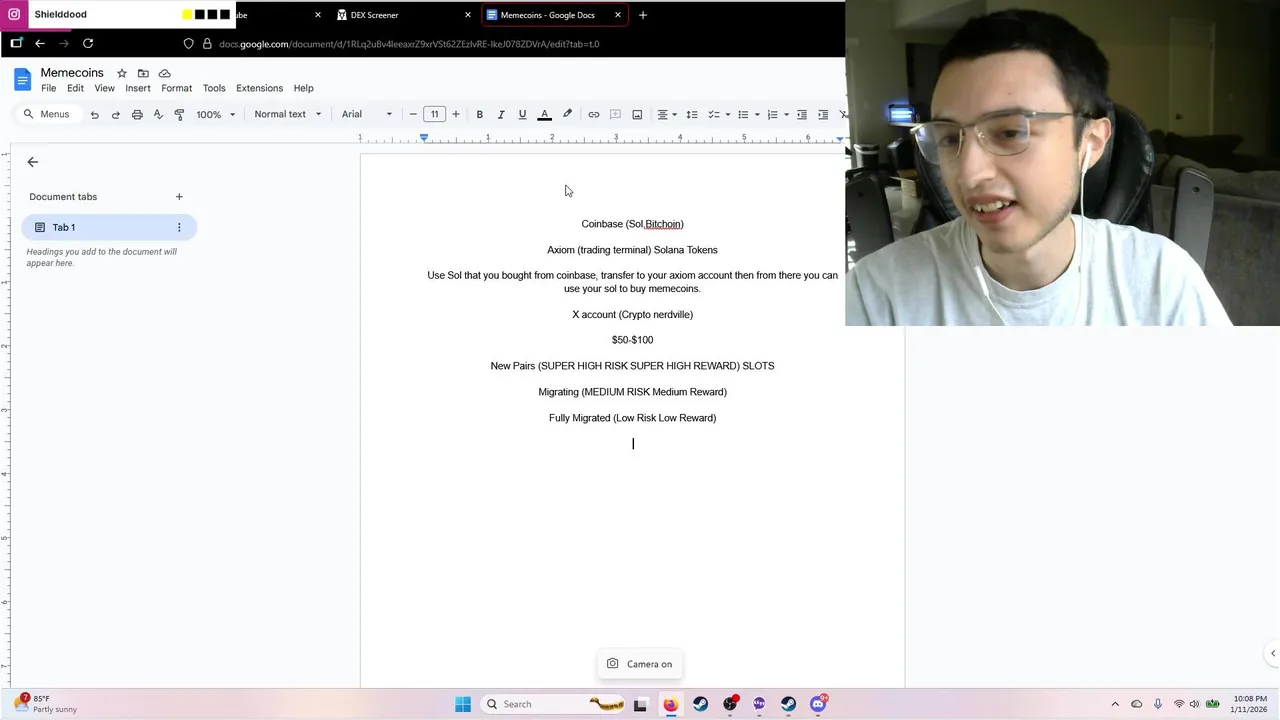Open the Insert menu
Viewport: 1280px width, 720px height.
[x=138, y=88]
